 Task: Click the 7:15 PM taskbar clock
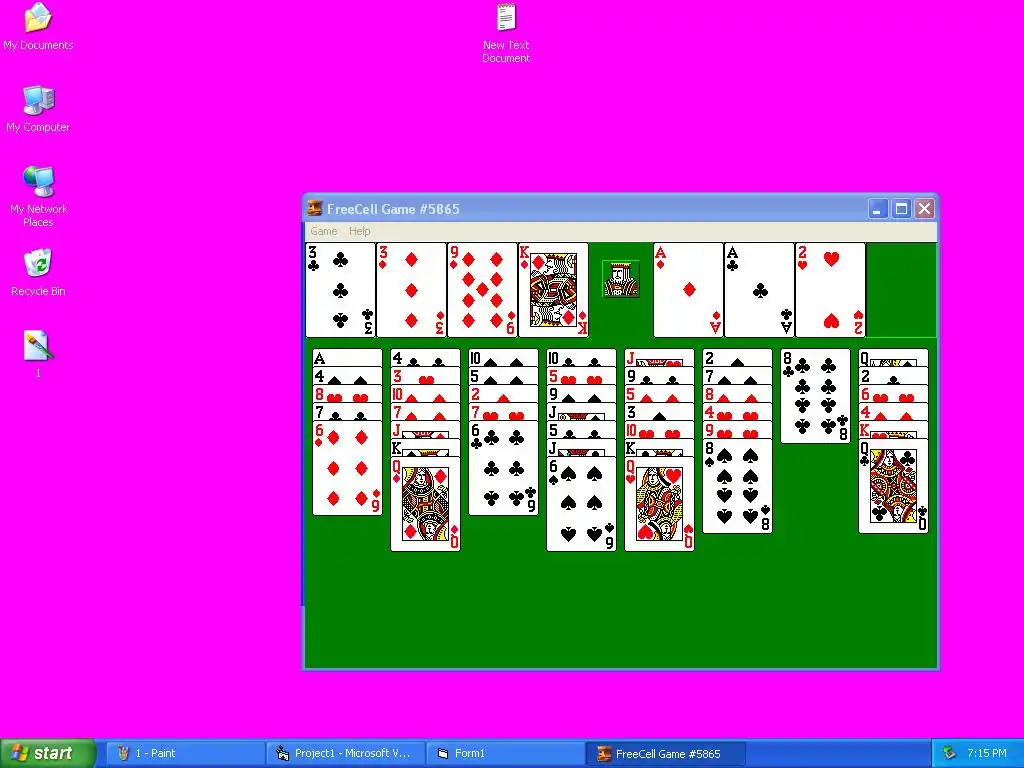(x=986, y=753)
